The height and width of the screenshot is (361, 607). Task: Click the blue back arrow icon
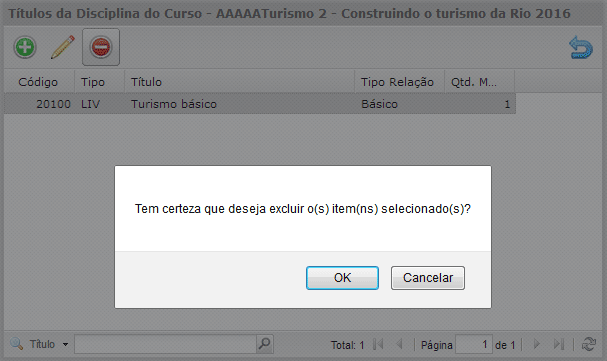pos(581,47)
